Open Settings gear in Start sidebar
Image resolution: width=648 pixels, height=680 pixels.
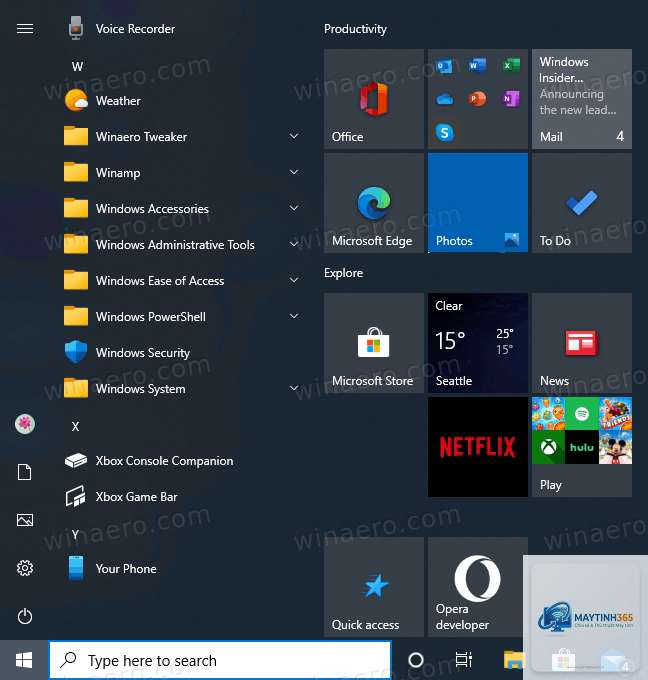click(x=25, y=568)
